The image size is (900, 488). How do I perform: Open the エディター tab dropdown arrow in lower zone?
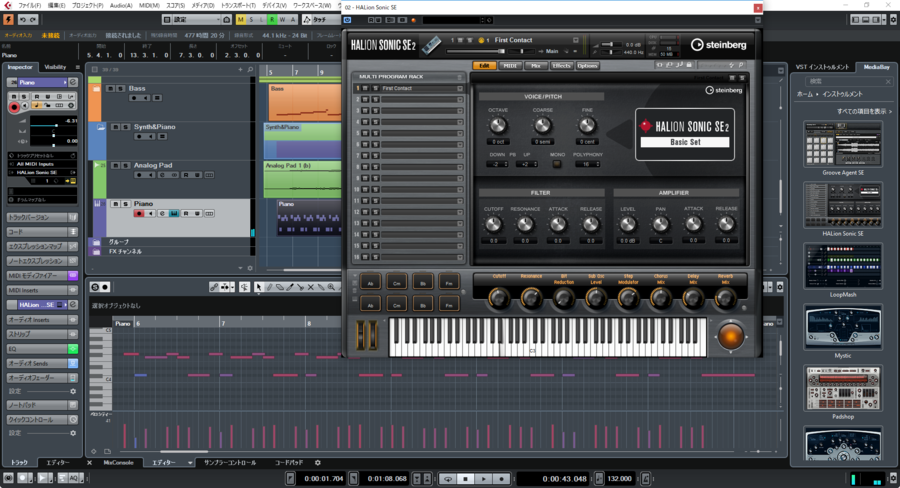point(190,463)
